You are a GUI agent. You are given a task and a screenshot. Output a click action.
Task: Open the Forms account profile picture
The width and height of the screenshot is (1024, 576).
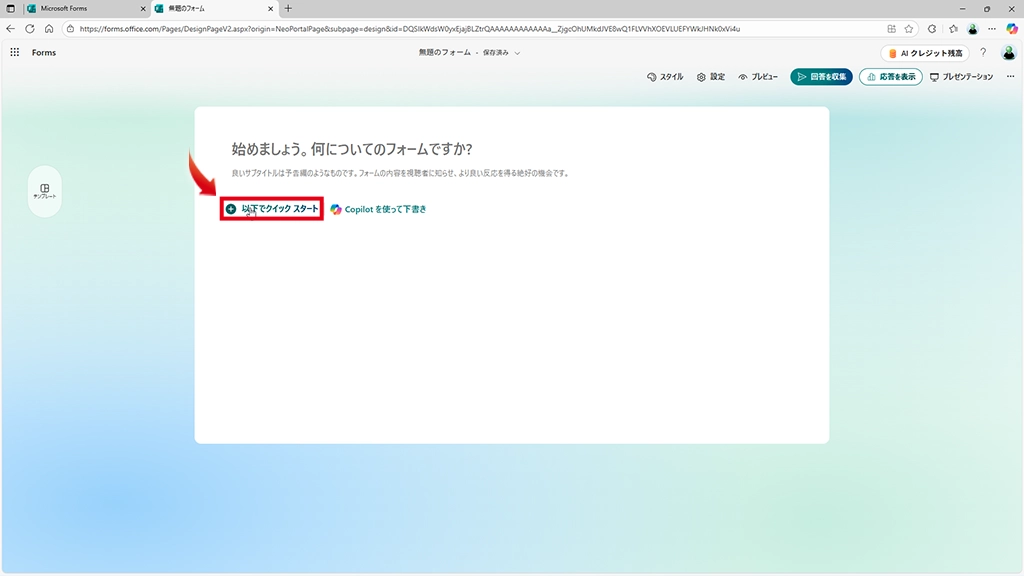point(1009,52)
